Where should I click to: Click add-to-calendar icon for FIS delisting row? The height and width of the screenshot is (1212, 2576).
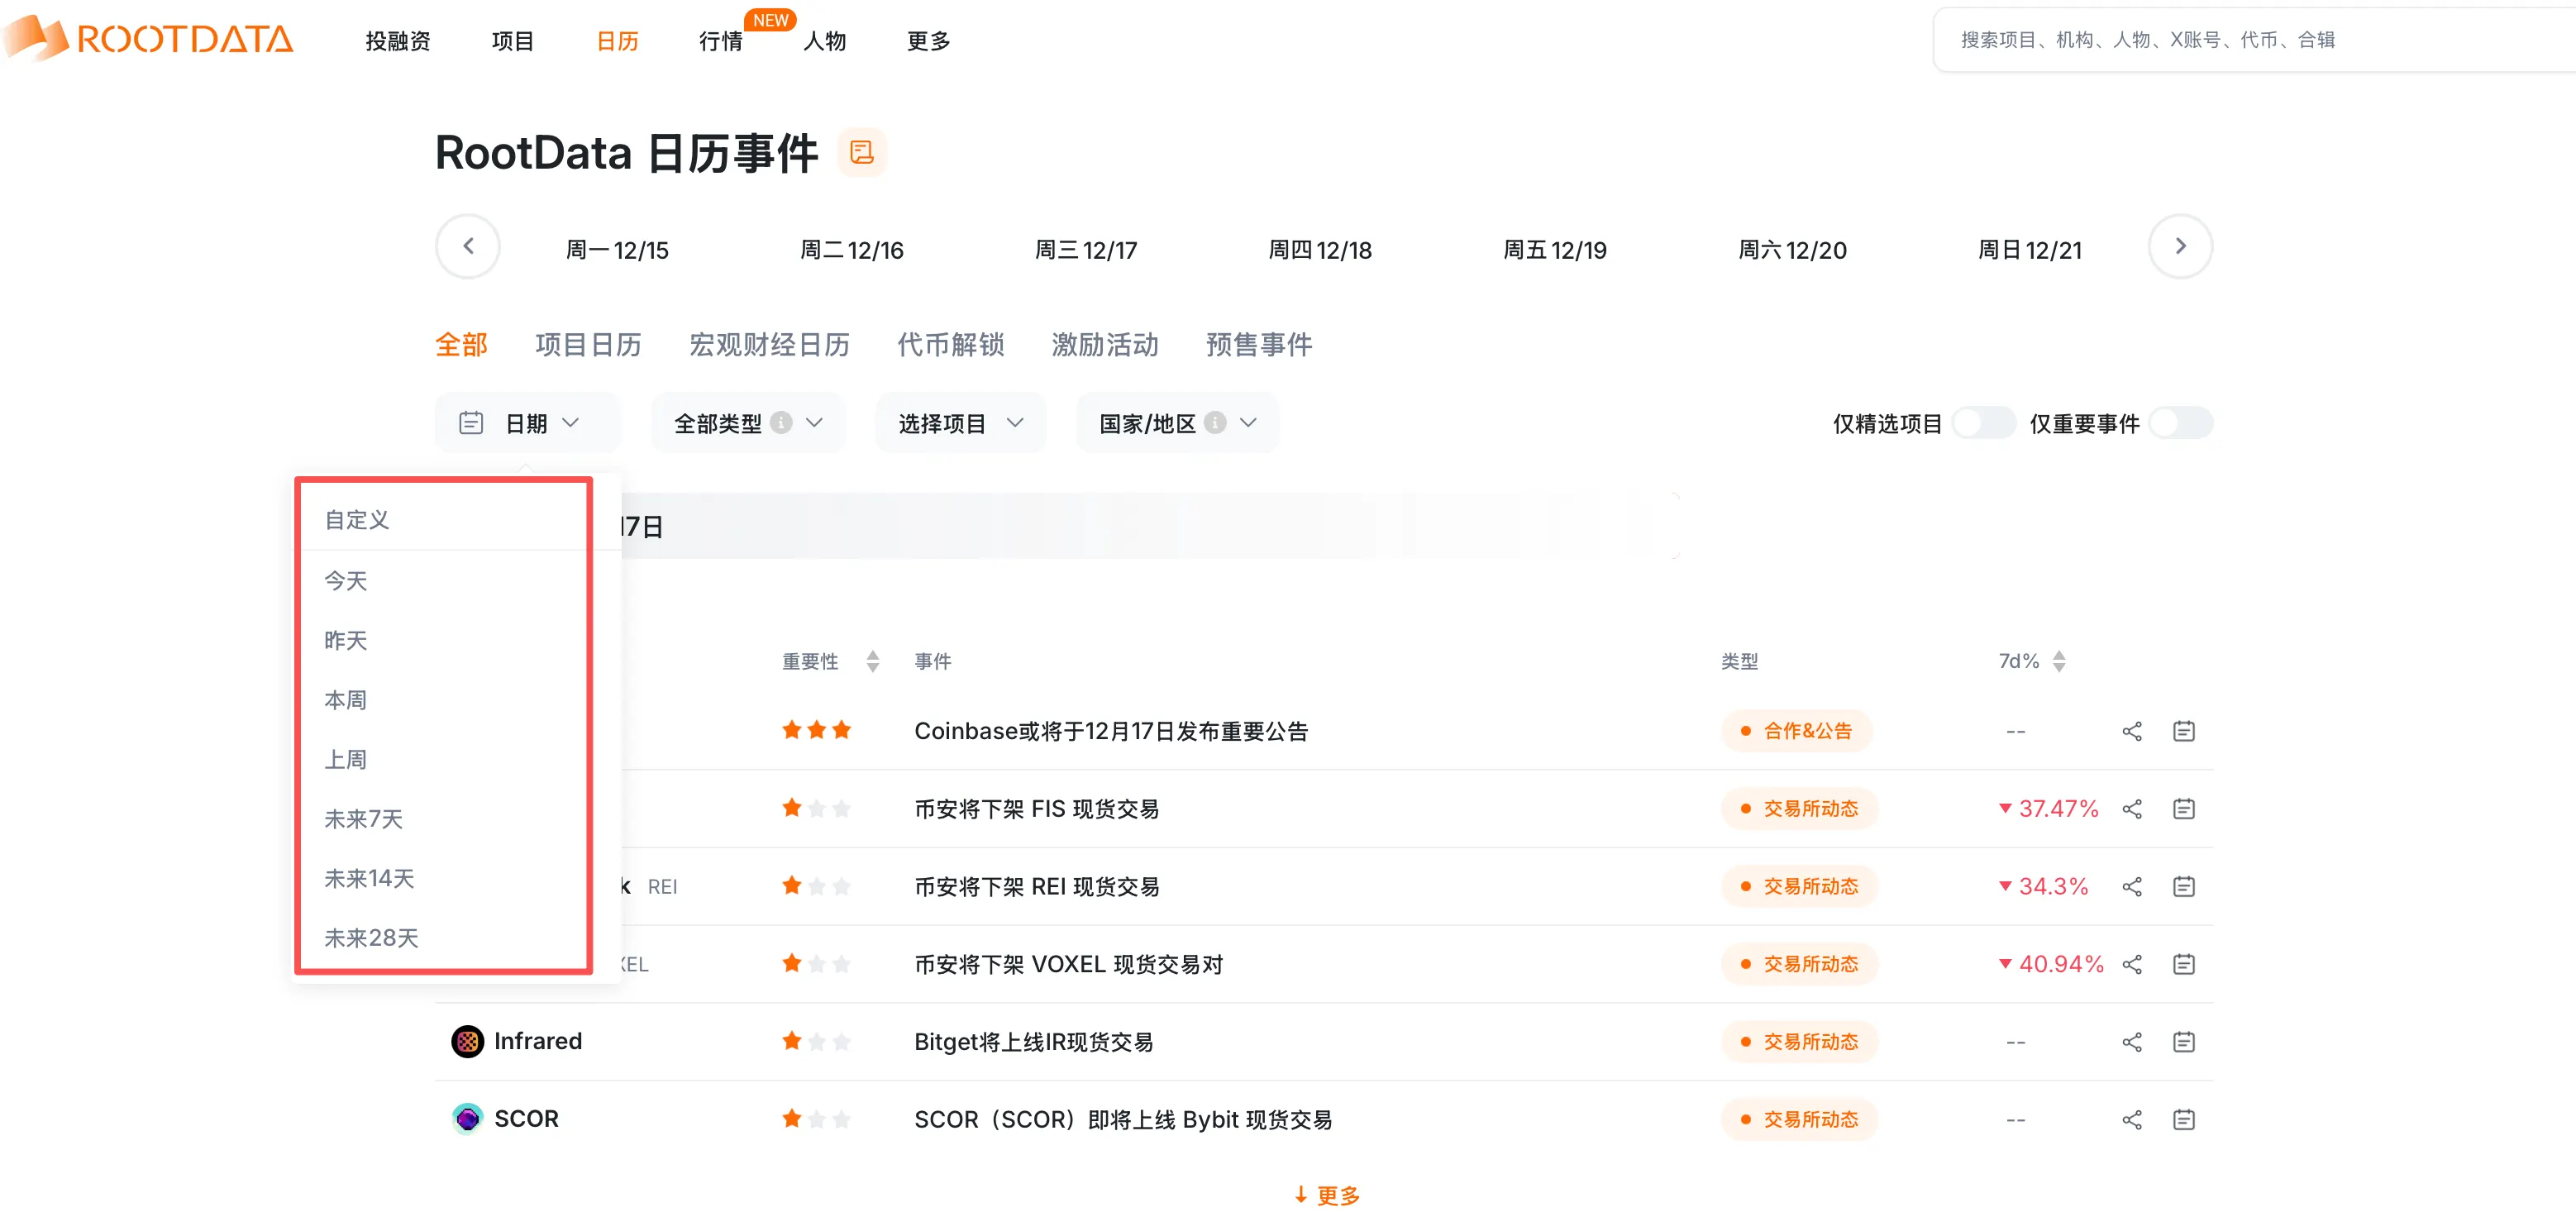pos(2183,808)
